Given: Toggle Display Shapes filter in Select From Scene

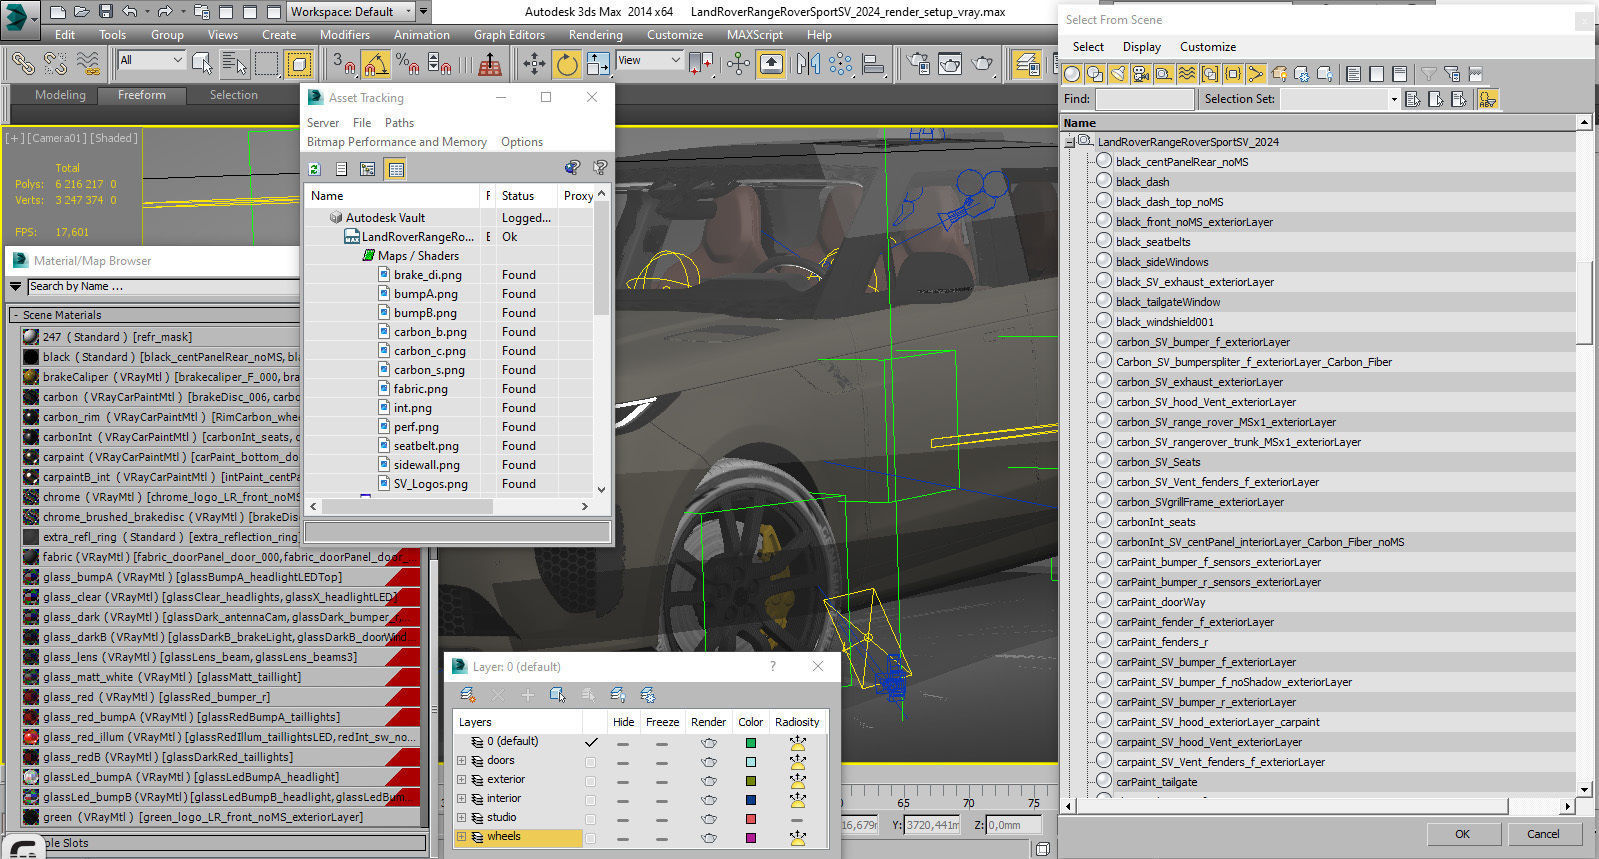Looking at the screenshot, I should click(x=1095, y=74).
